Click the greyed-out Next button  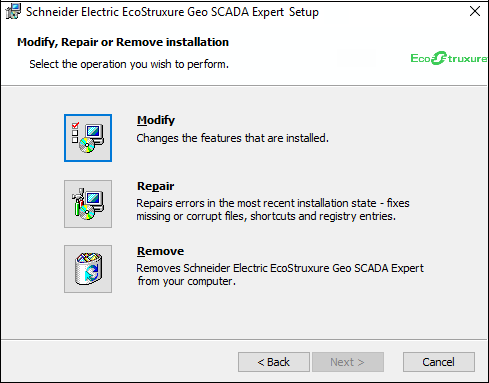tap(348, 362)
